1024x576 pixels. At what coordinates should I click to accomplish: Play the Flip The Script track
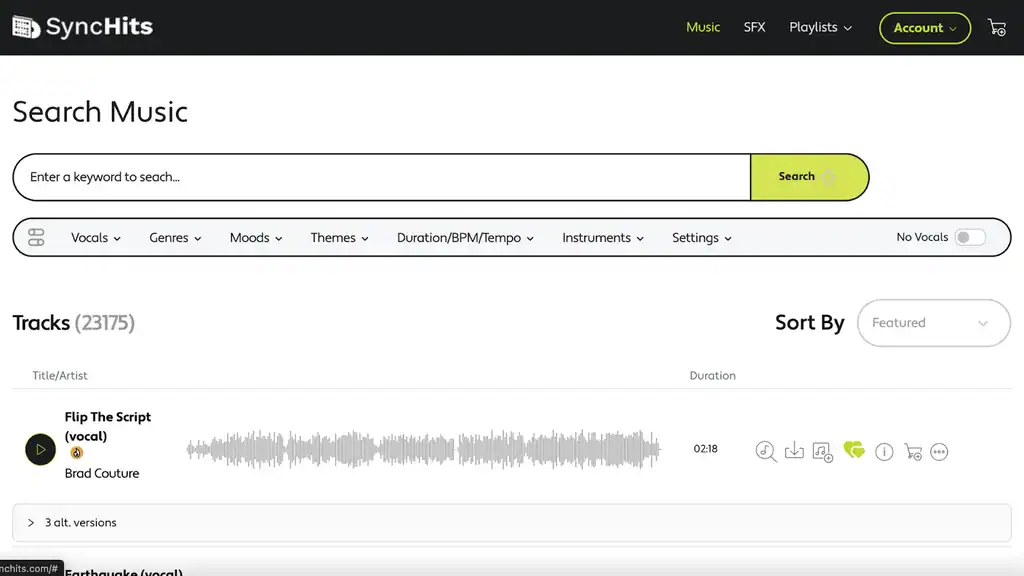40,449
